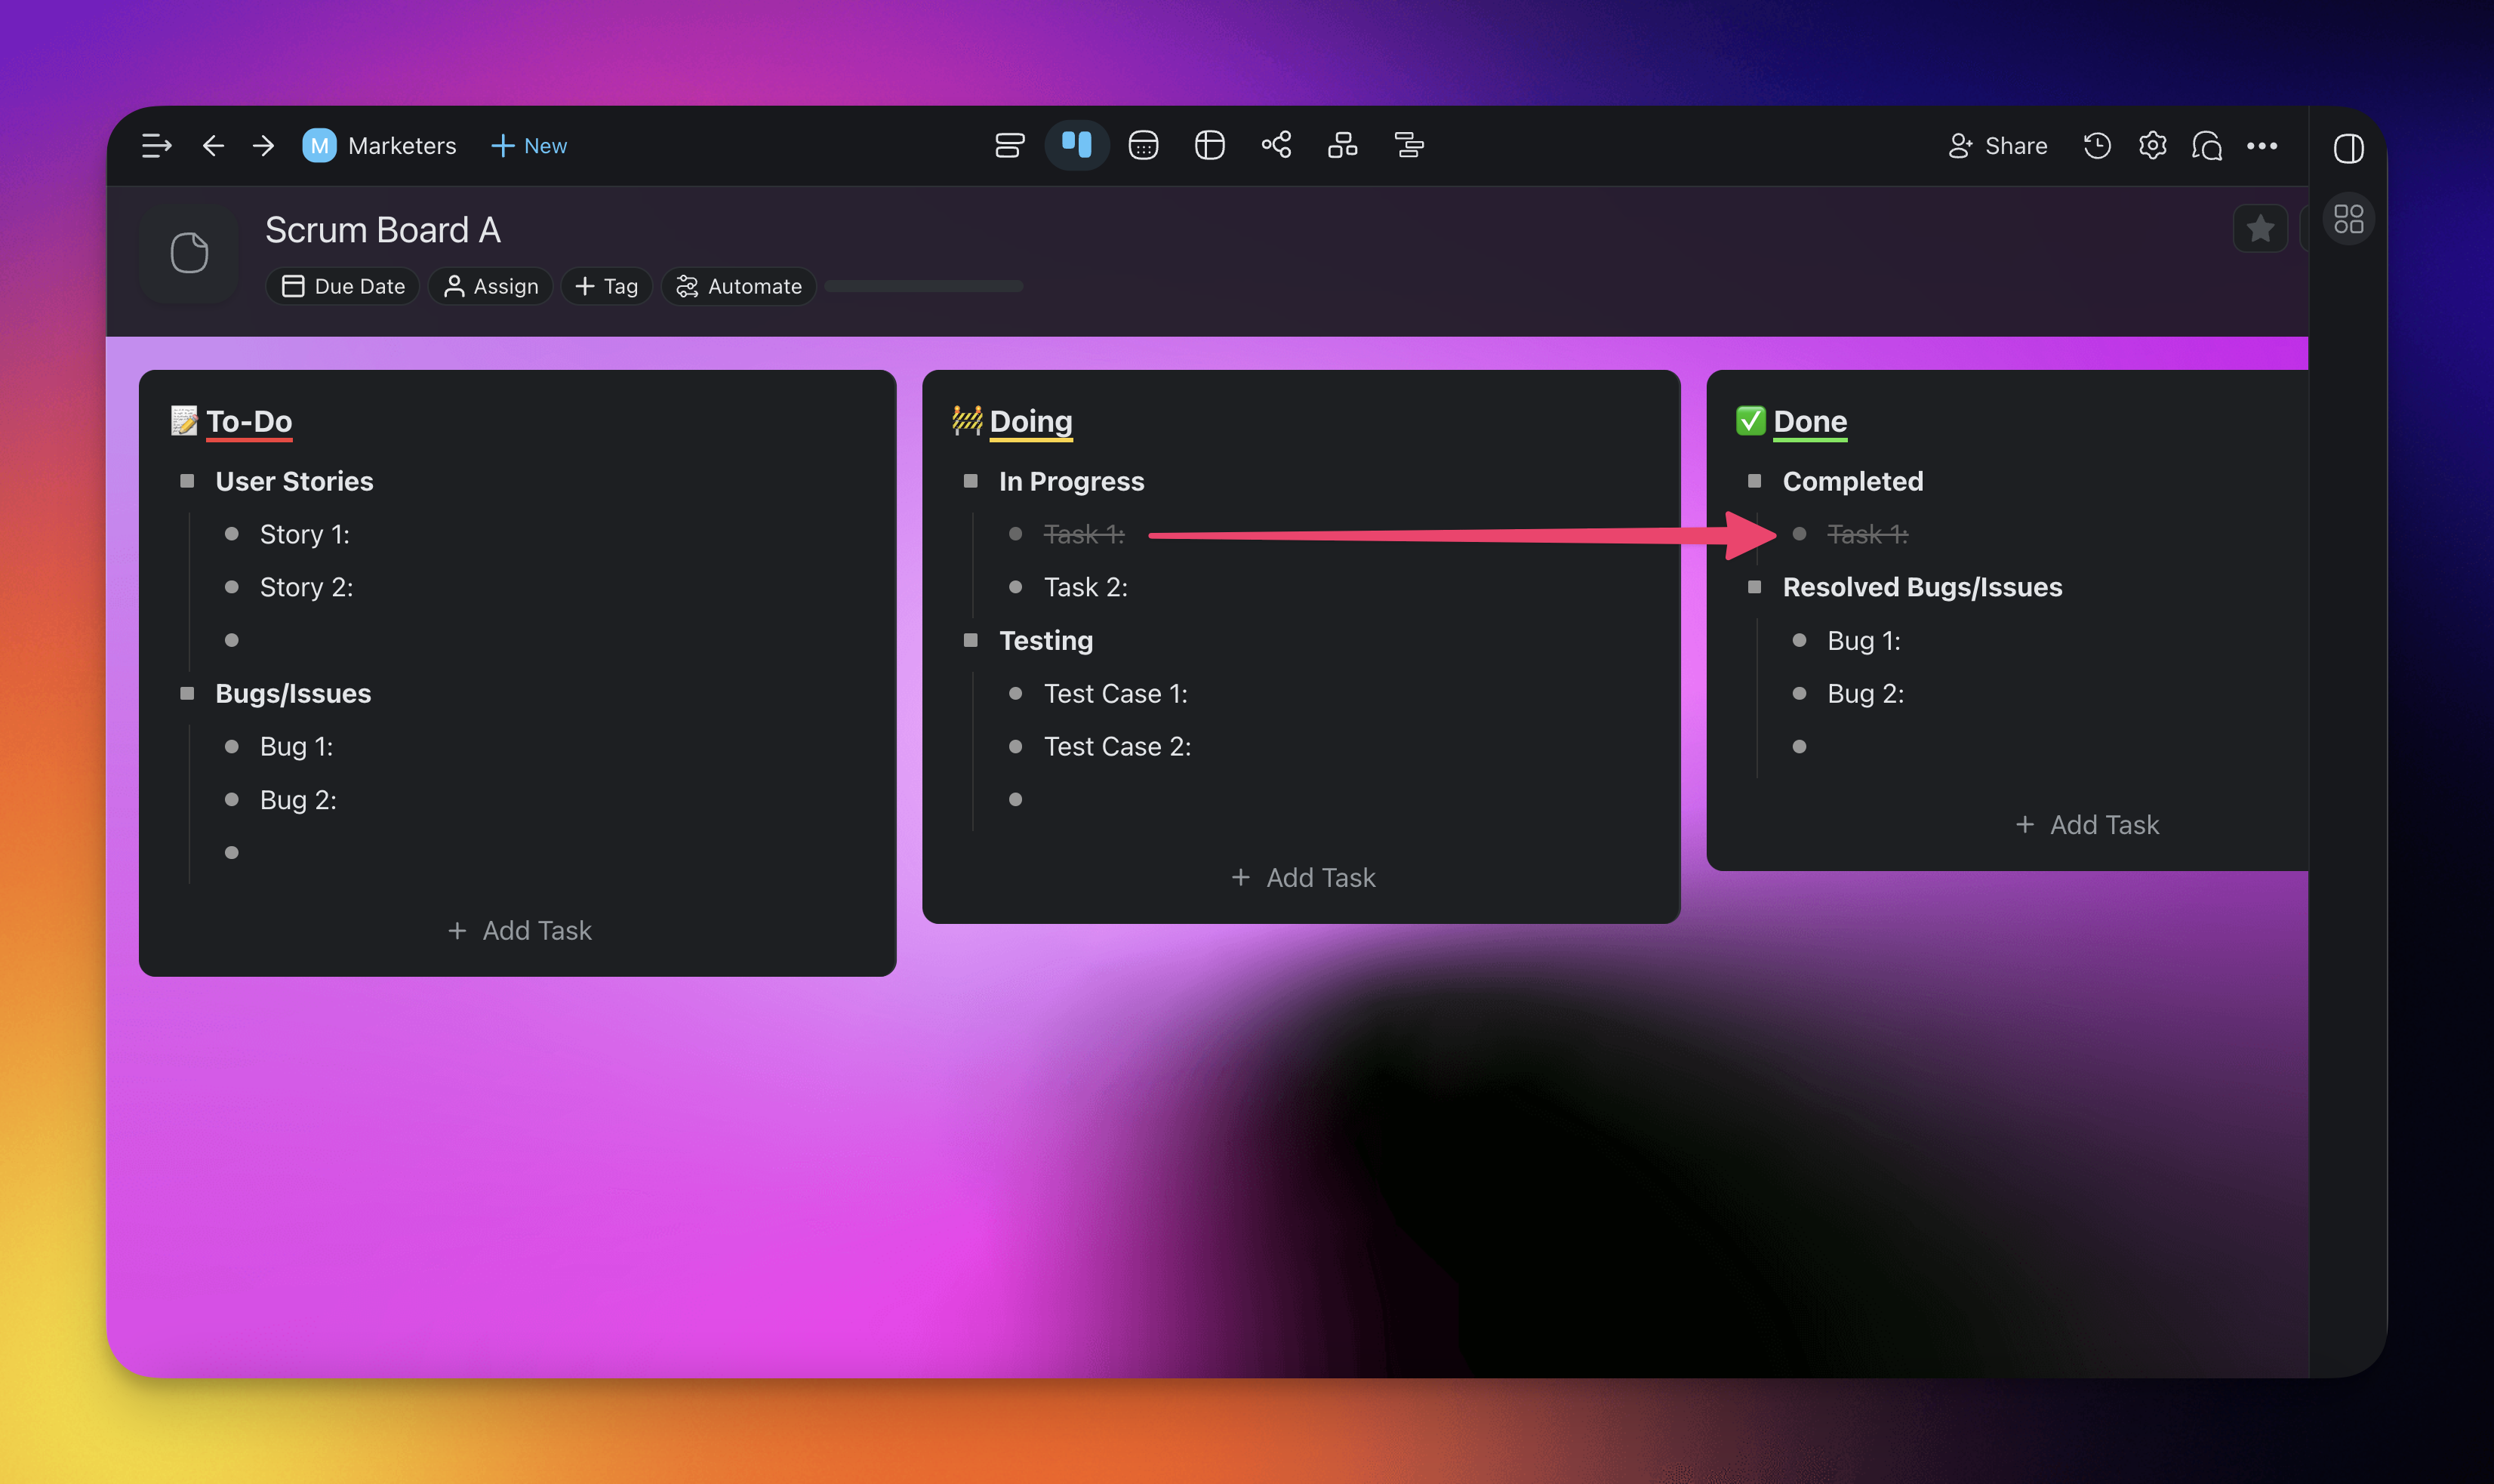
Task: Open the sidebar menu toggle icon
Action: click(156, 146)
